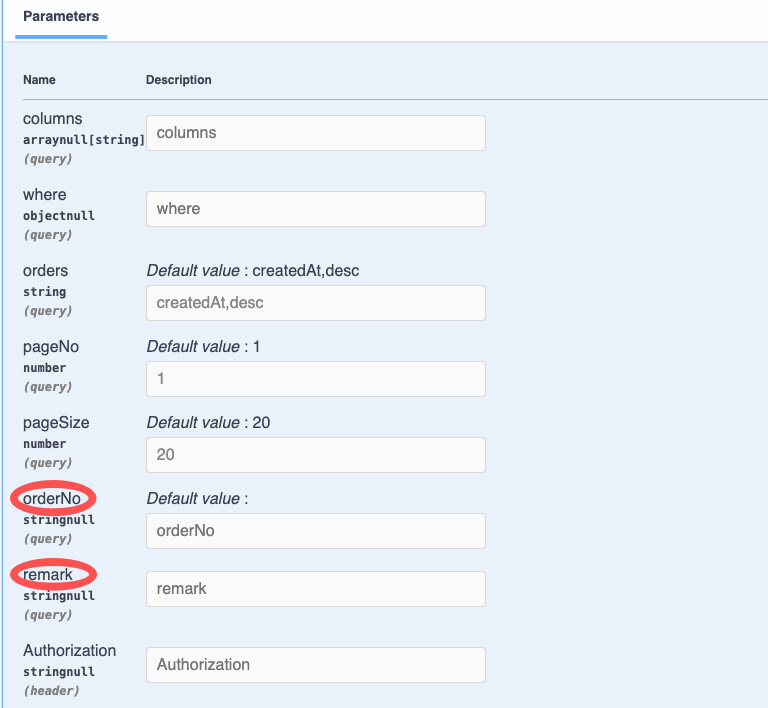
Task: Click the Name column header
Action: (x=39, y=80)
